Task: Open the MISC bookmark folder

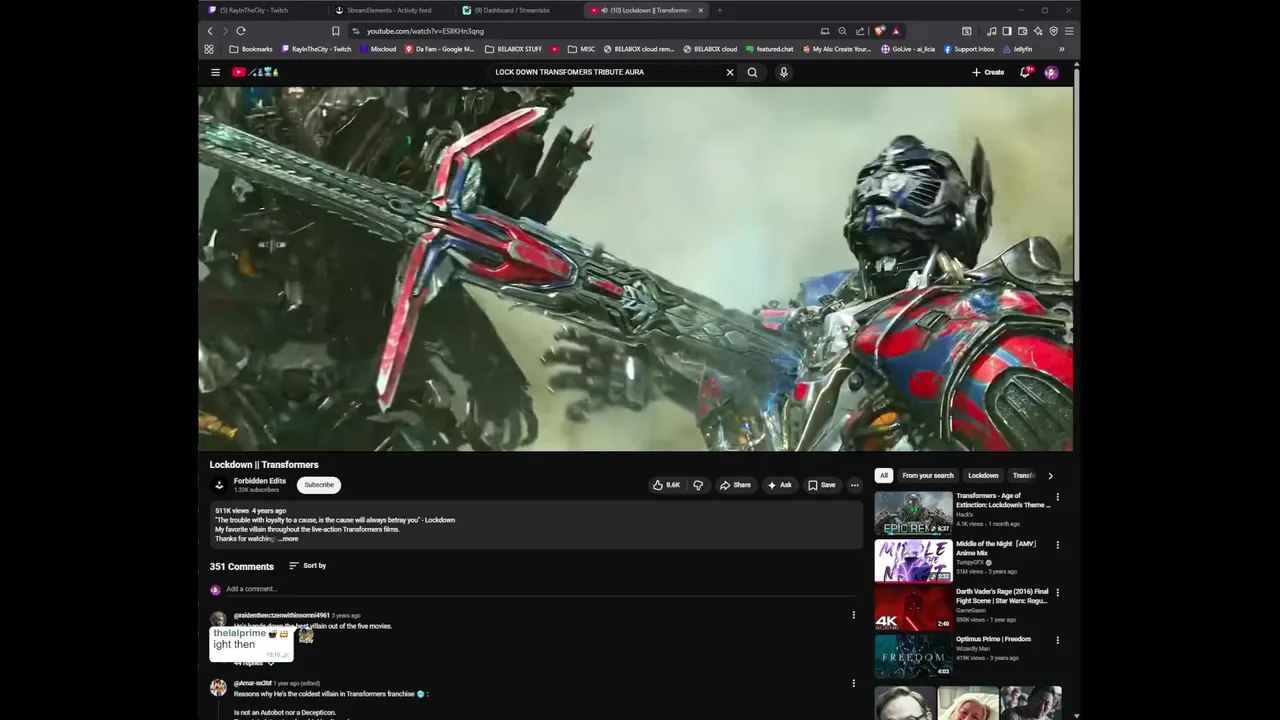Action: pyautogui.click(x=581, y=49)
